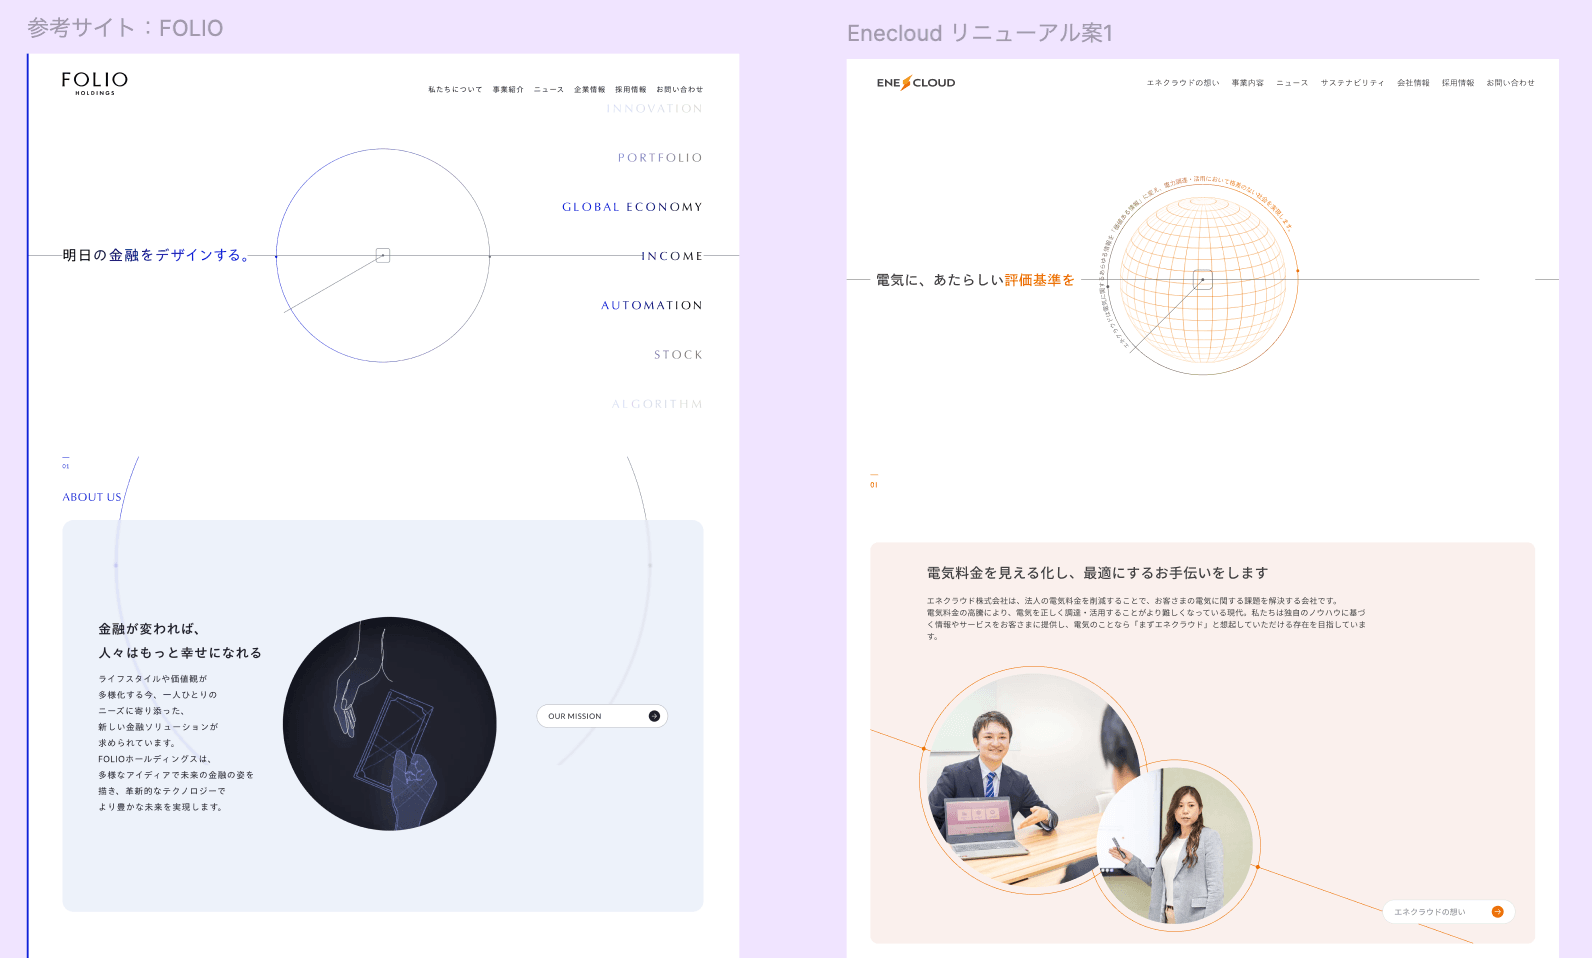The height and width of the screenshot is (958, 1592).
Task: Open ニュース in the FOLIO header
Action: click(549, 90)
